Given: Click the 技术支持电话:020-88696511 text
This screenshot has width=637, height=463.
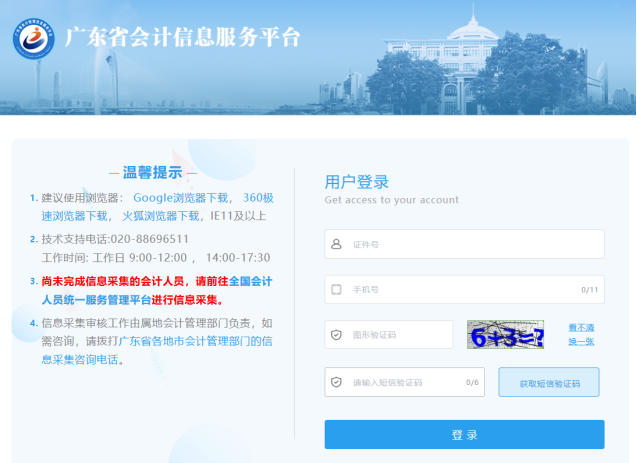Looking at the screenshot, I should coord(115,239).
